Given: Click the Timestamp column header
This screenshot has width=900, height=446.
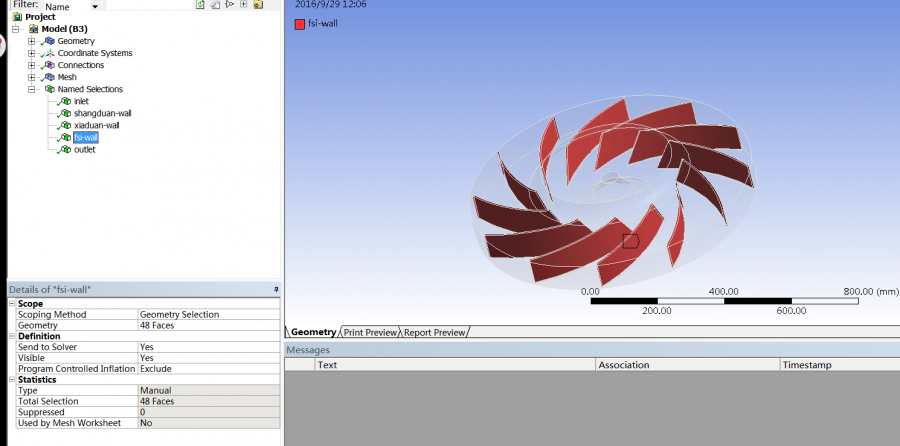Looking at the screenshot, I should coord(840,365).
